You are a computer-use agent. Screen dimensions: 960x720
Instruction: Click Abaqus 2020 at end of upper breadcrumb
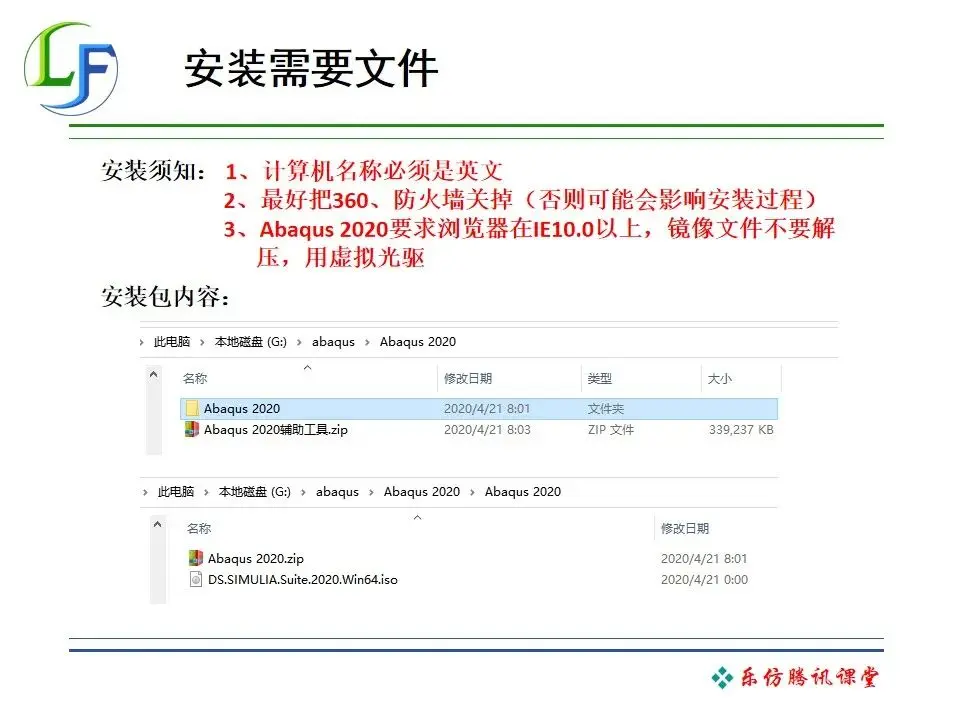pos(418,342)
